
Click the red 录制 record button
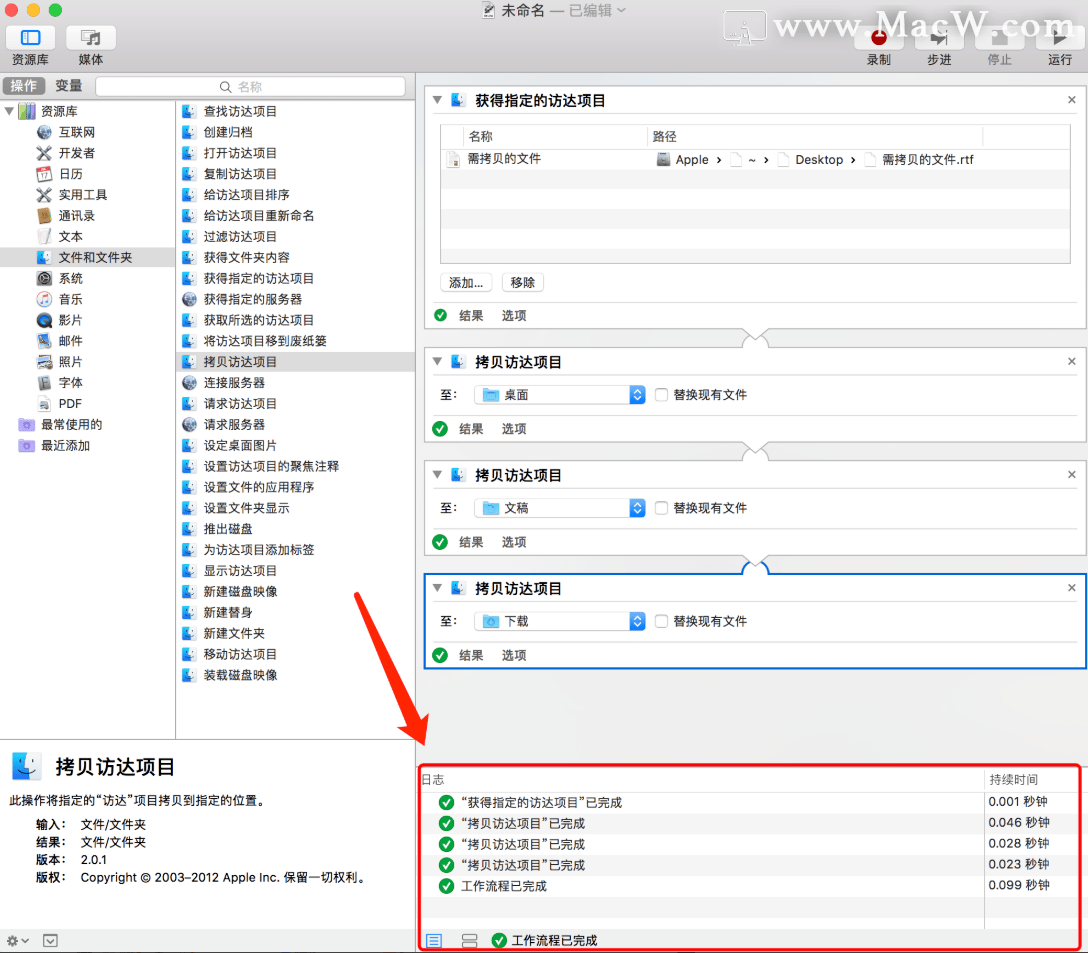tap(878, 39)
